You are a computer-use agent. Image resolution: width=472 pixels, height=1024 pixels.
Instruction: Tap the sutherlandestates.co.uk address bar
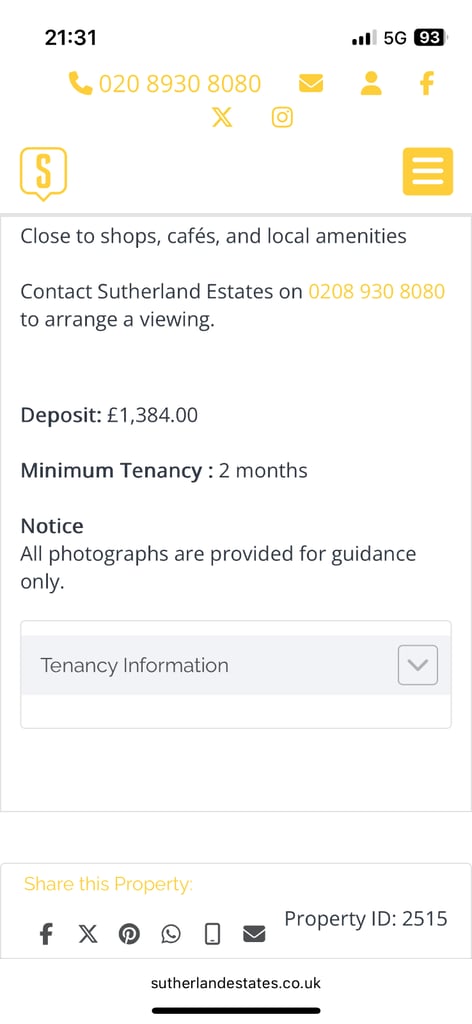click(x=236, y=983)
